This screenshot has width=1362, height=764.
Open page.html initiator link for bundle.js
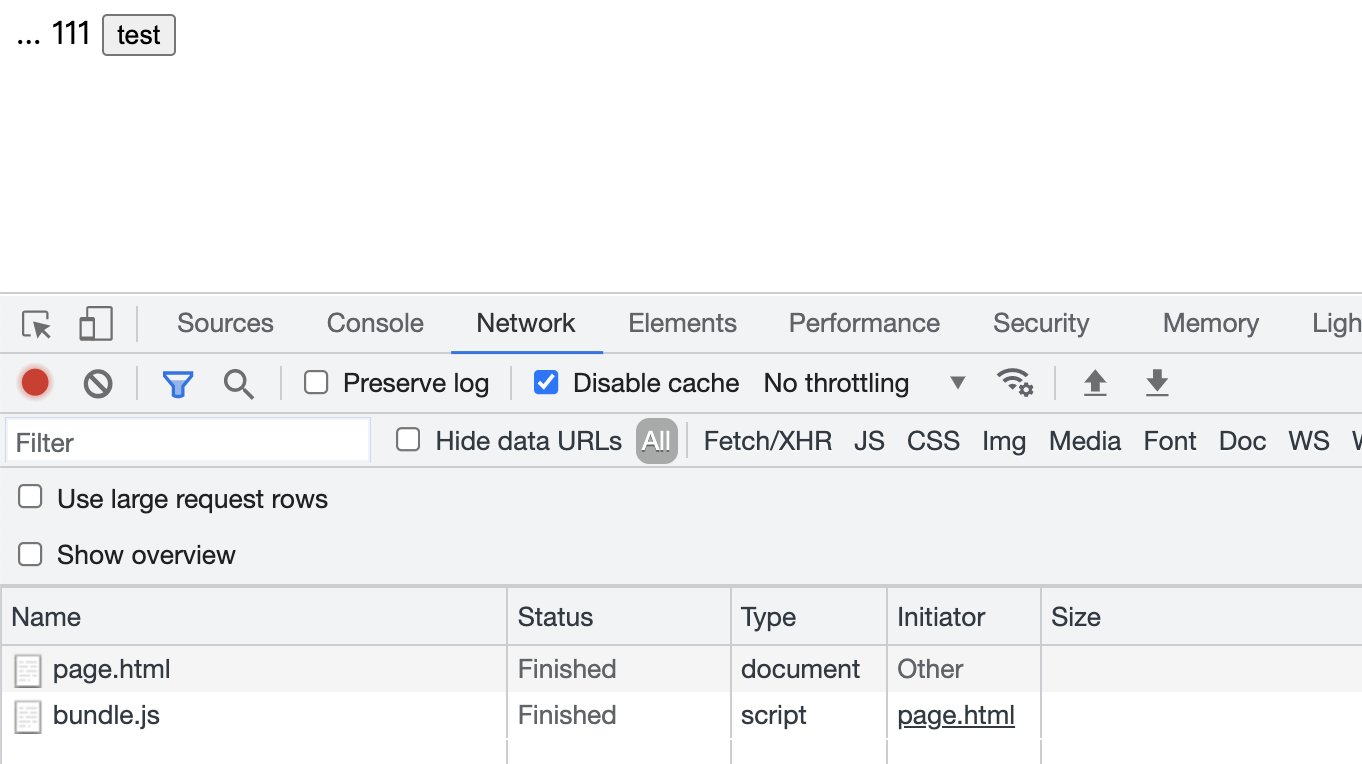click(956, 715)
